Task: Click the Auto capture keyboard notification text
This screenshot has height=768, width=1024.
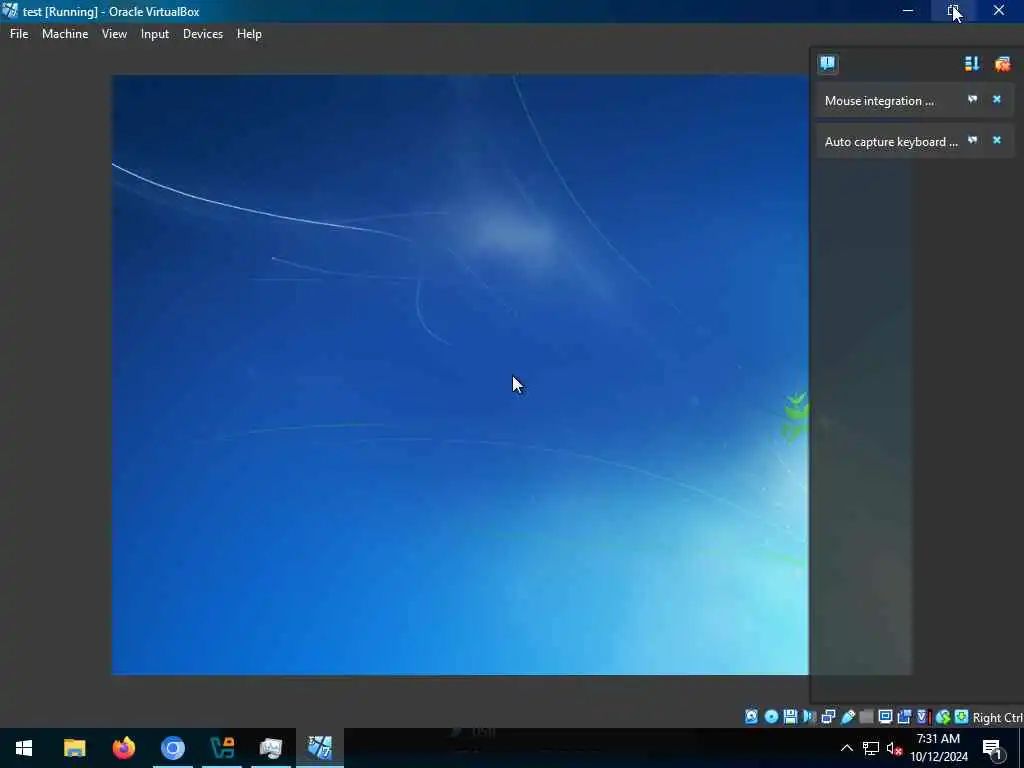Action: pyautogui.click(x=891, y=142)
